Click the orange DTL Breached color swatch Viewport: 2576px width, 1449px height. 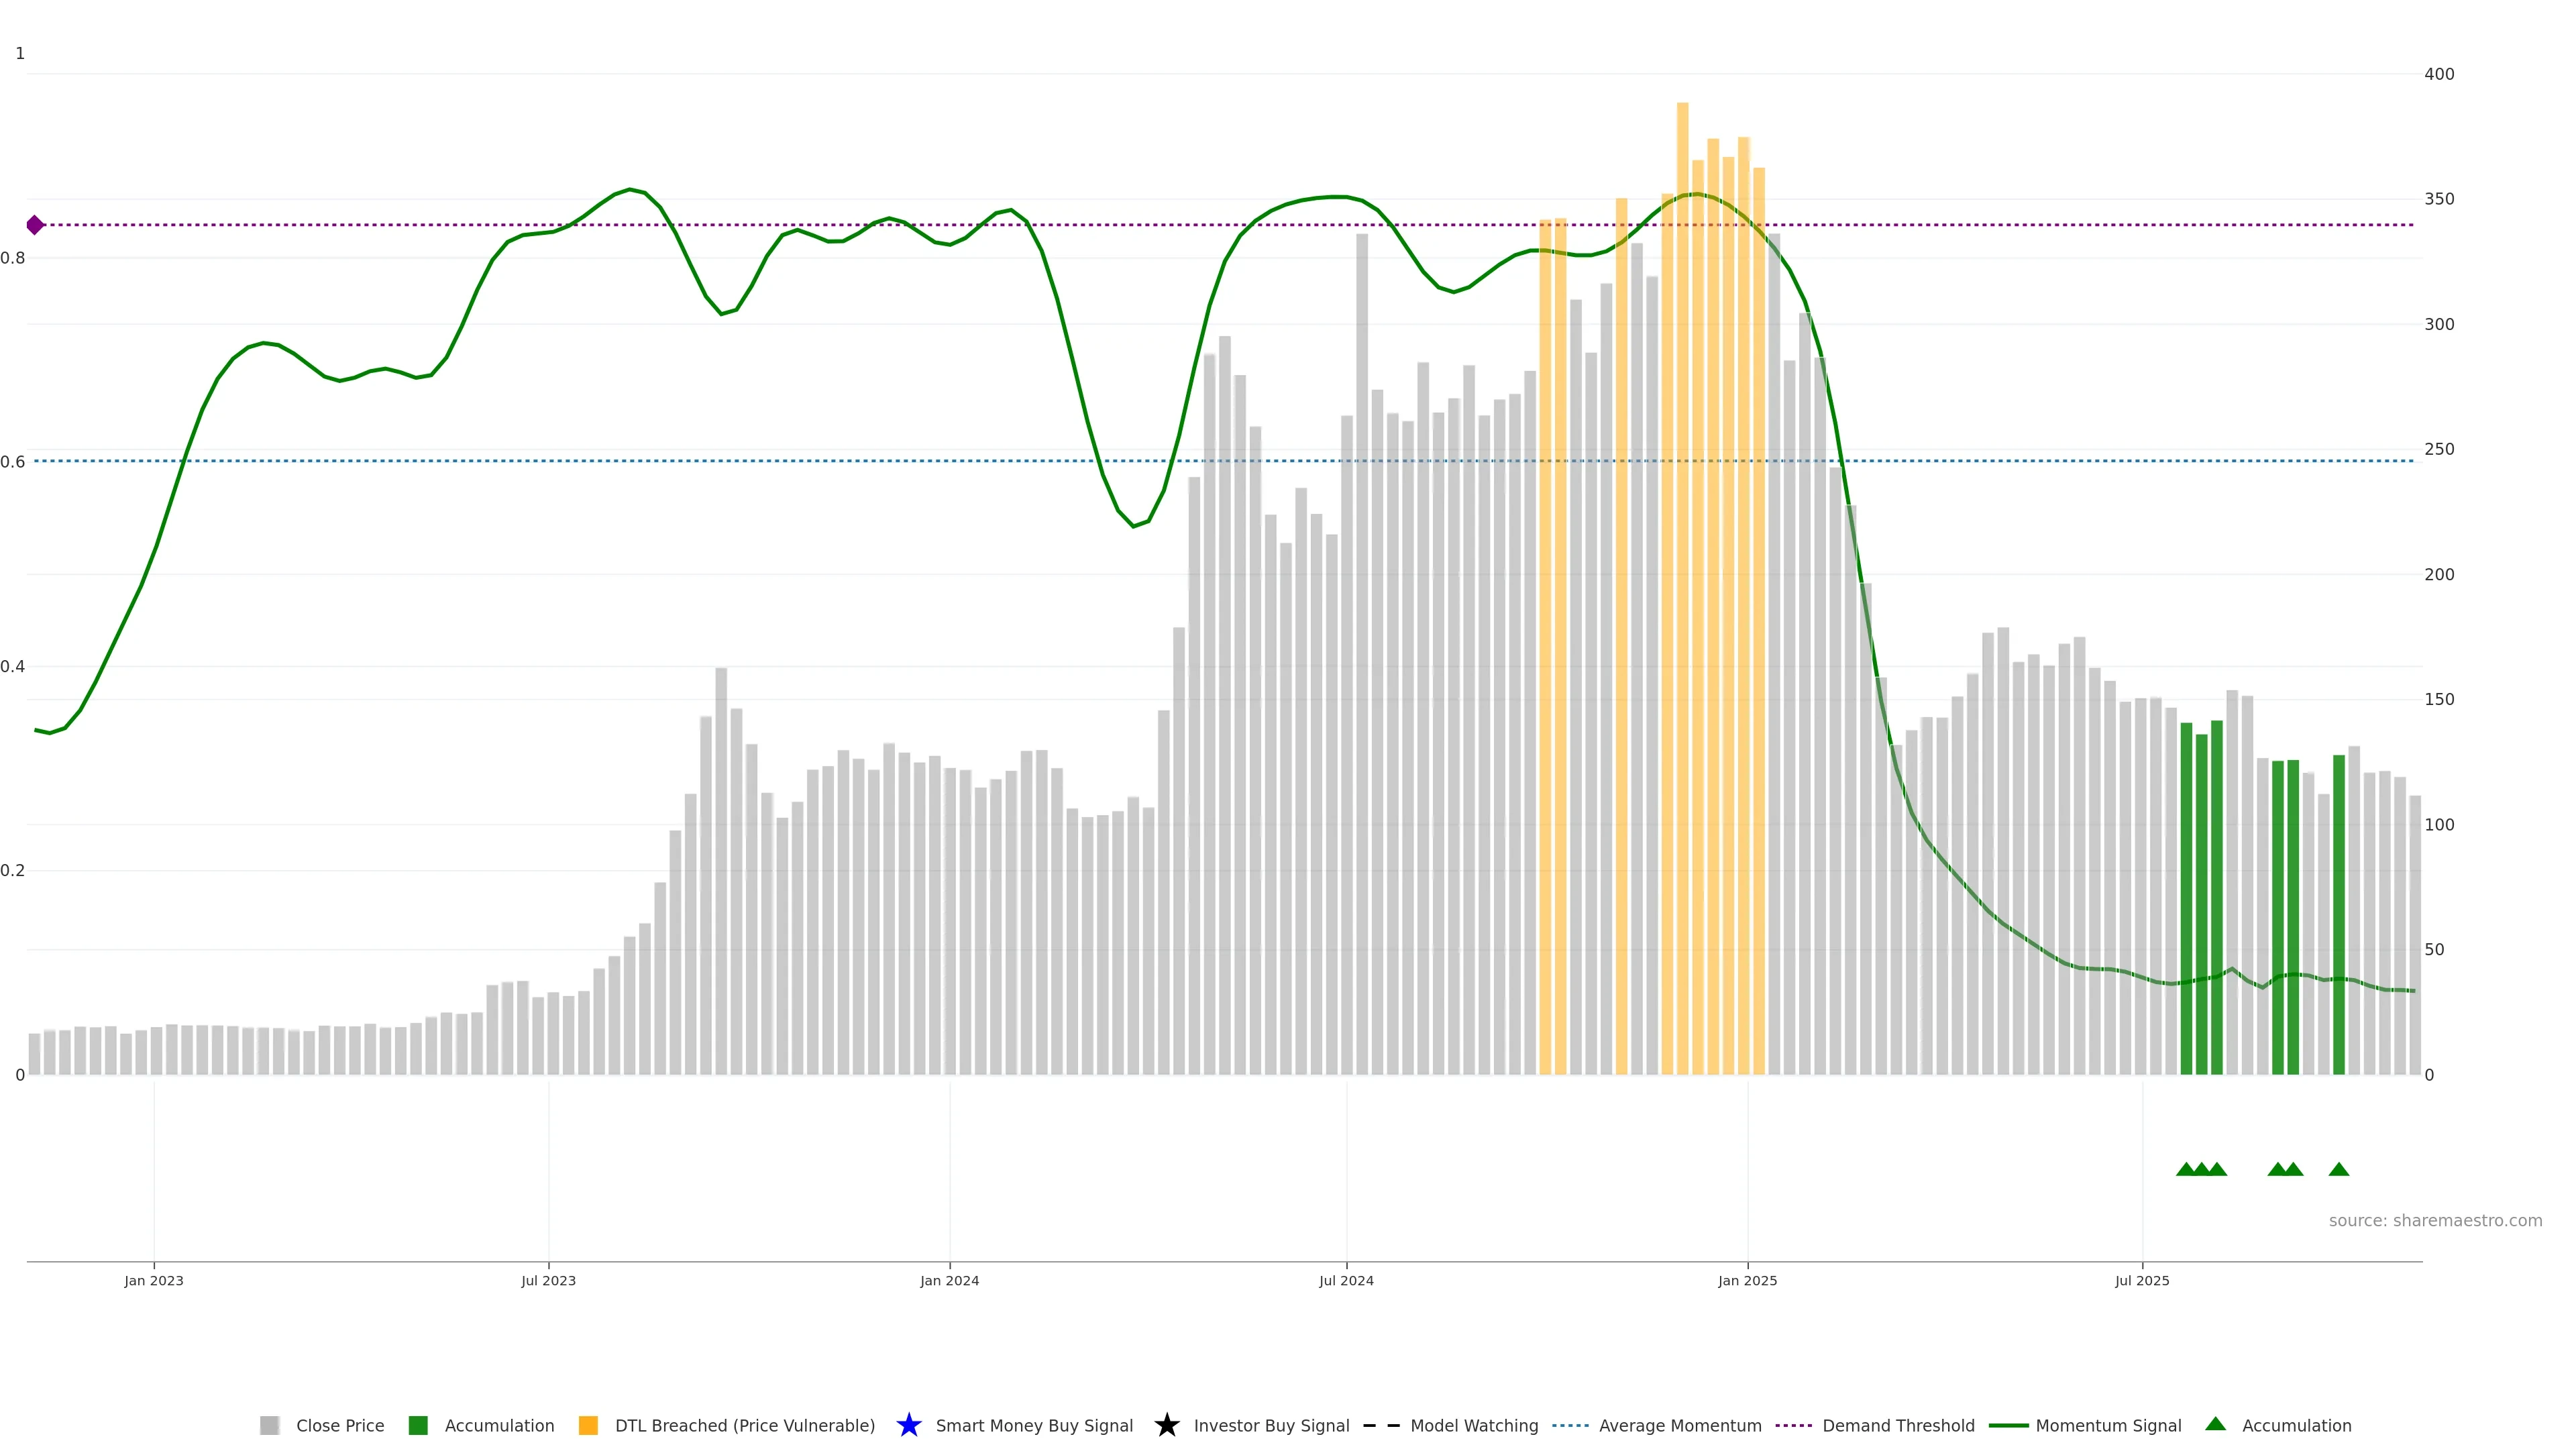pyautogui.click(x=588, y=1425)
